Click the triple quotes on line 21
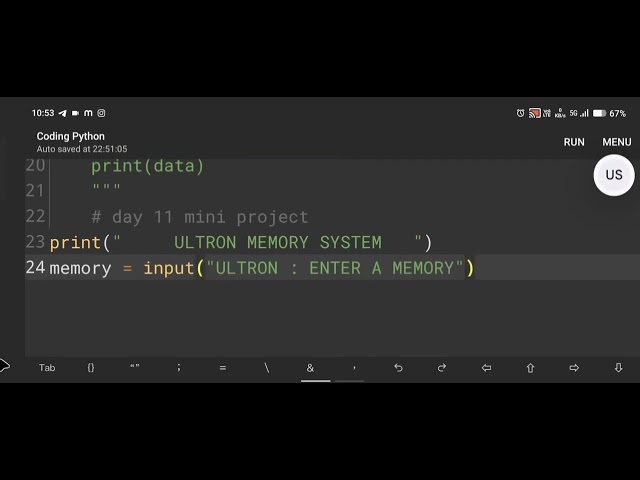640x480 pixels. tap(107, 187)
